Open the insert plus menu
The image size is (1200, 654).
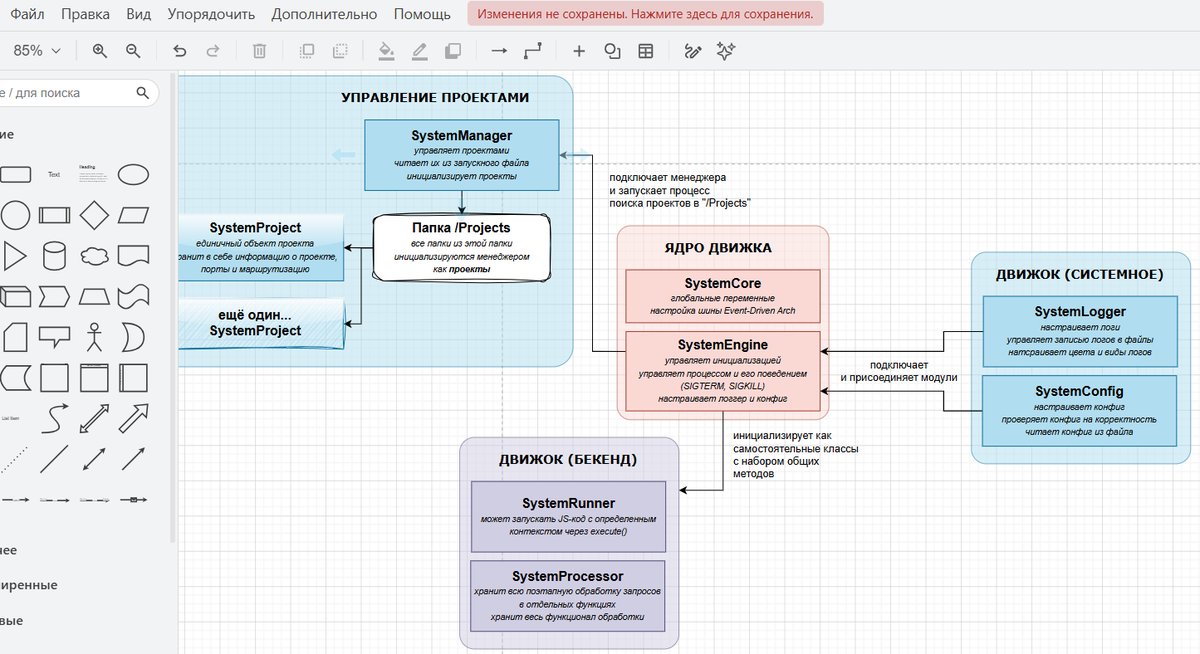point(579,51)
